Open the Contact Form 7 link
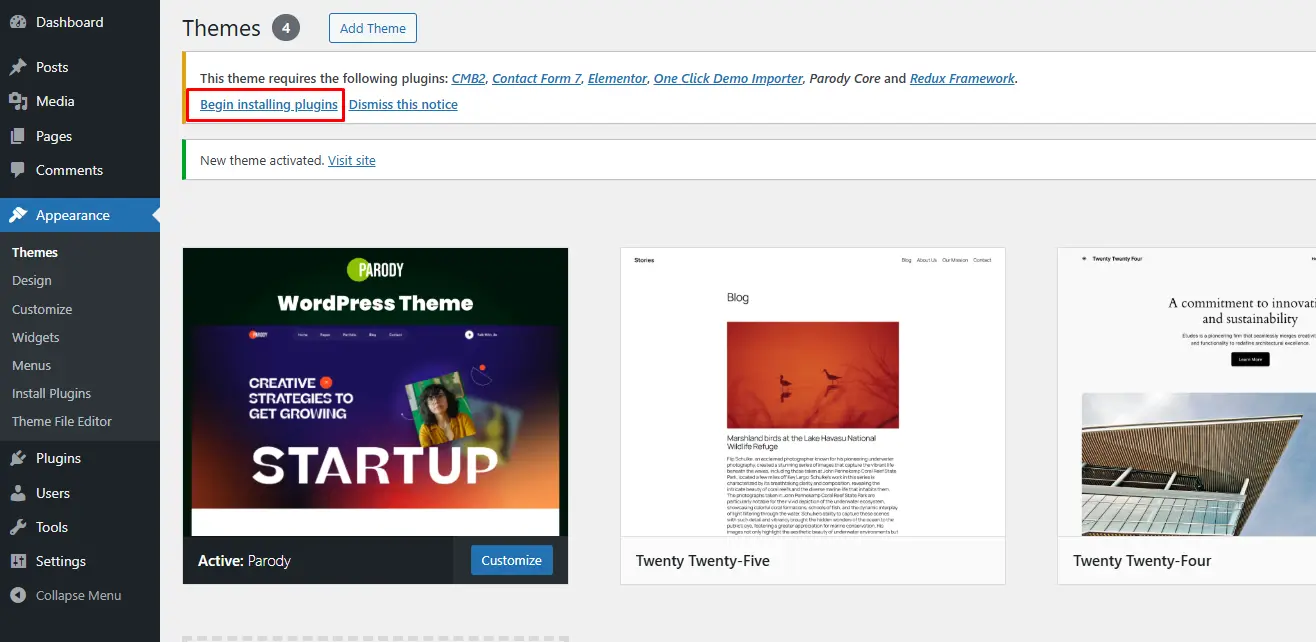The width and height of the screenshot is (1316, 642). point(537,78)
